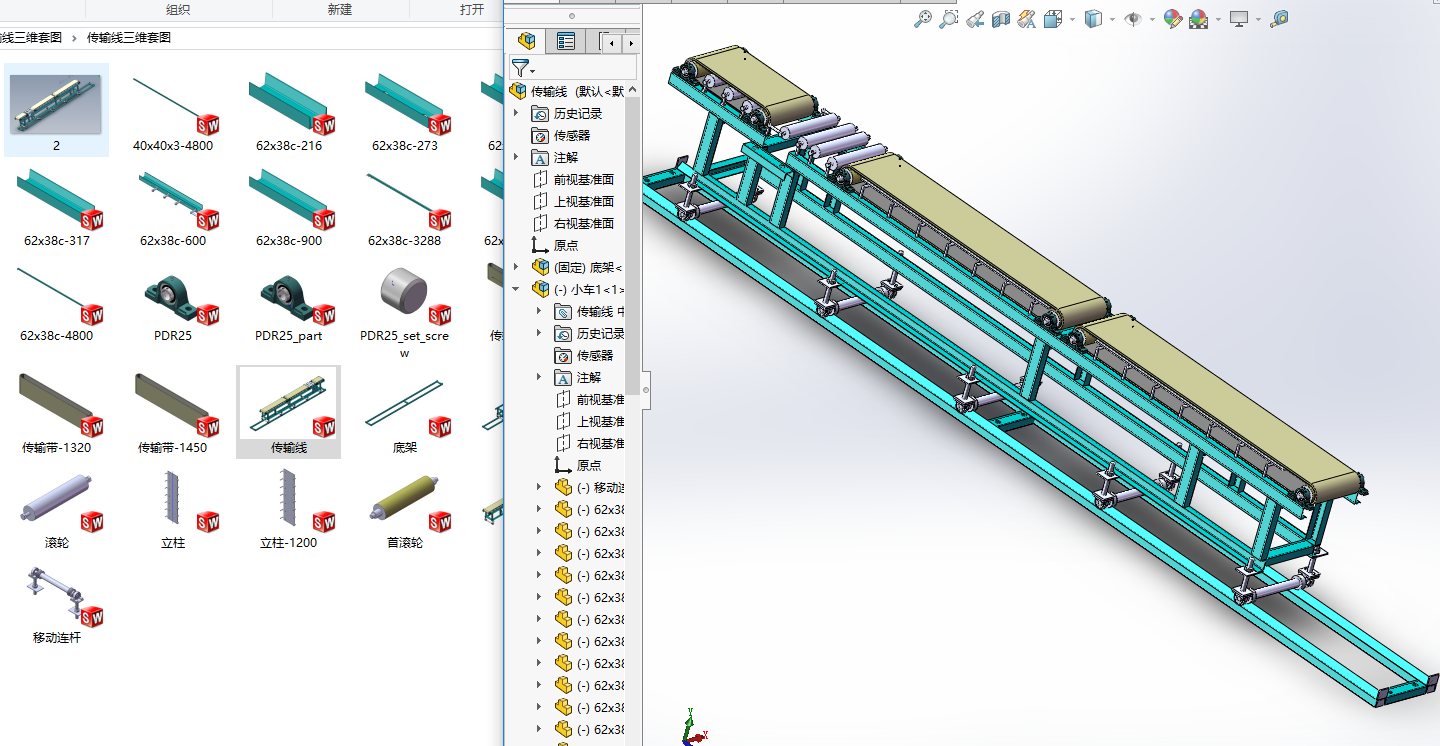The width and height of the screenshot is (1440, 746).
Task: Open the Edit Appearance color ball
Action: (1173, 19)
